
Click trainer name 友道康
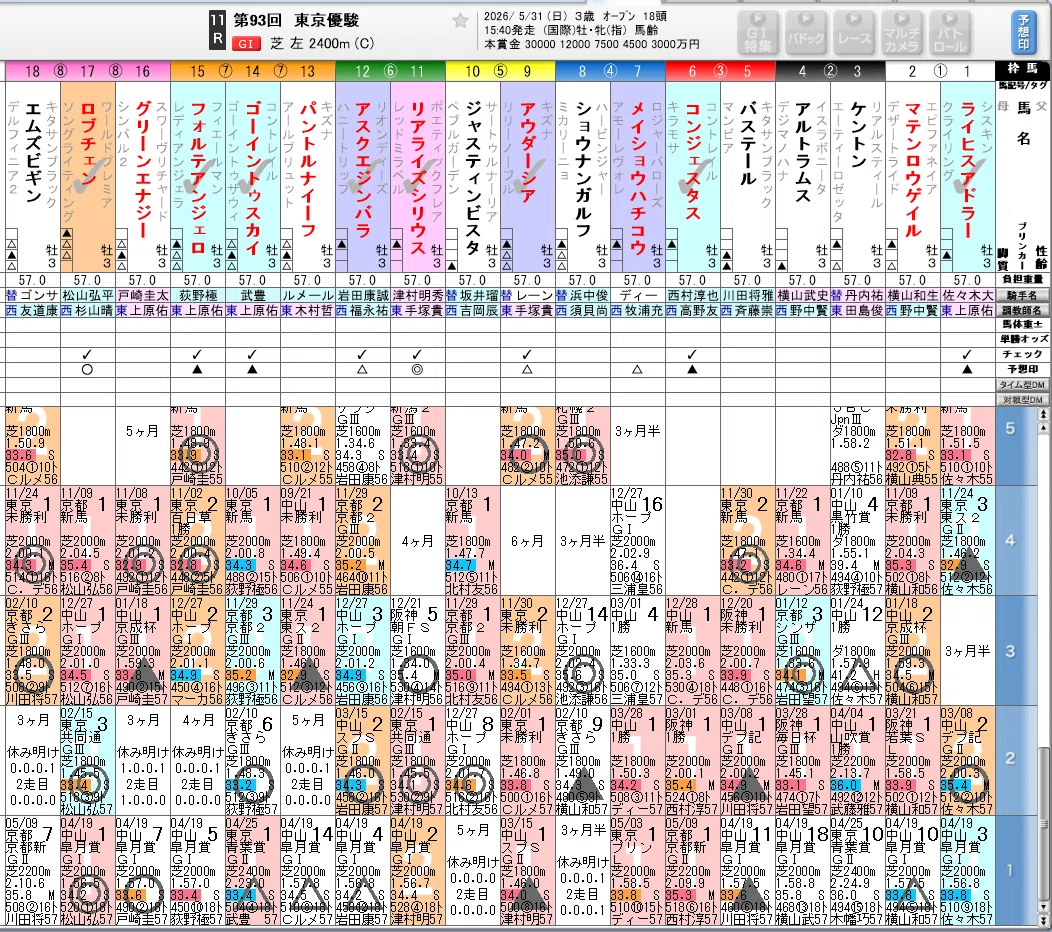[x=39, y=311]
